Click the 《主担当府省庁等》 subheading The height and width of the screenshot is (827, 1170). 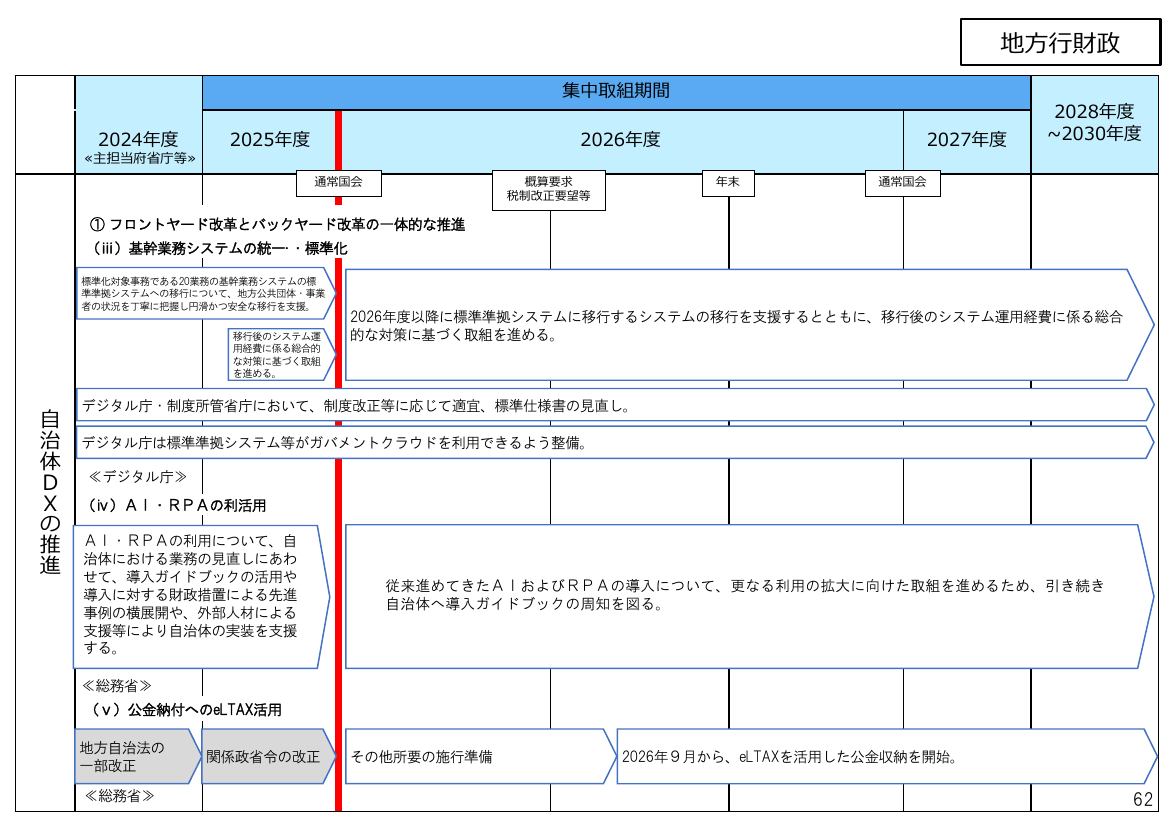140,158
